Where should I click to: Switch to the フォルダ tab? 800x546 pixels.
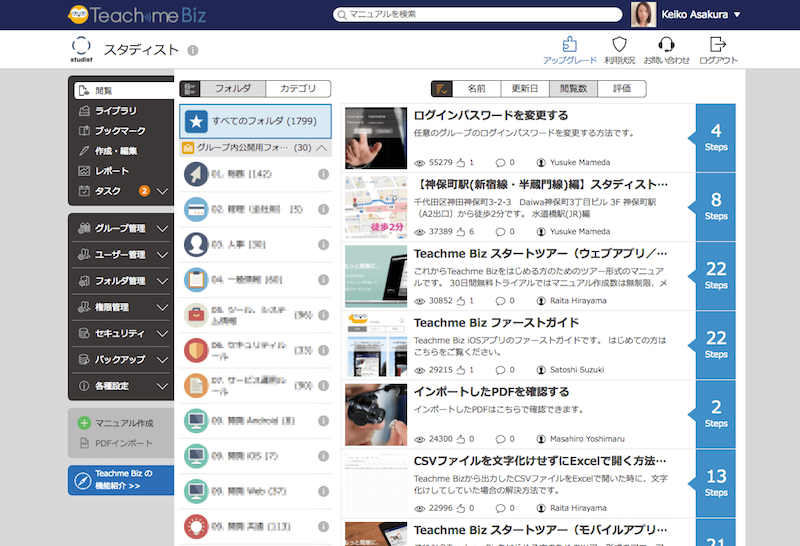point(233,88)
